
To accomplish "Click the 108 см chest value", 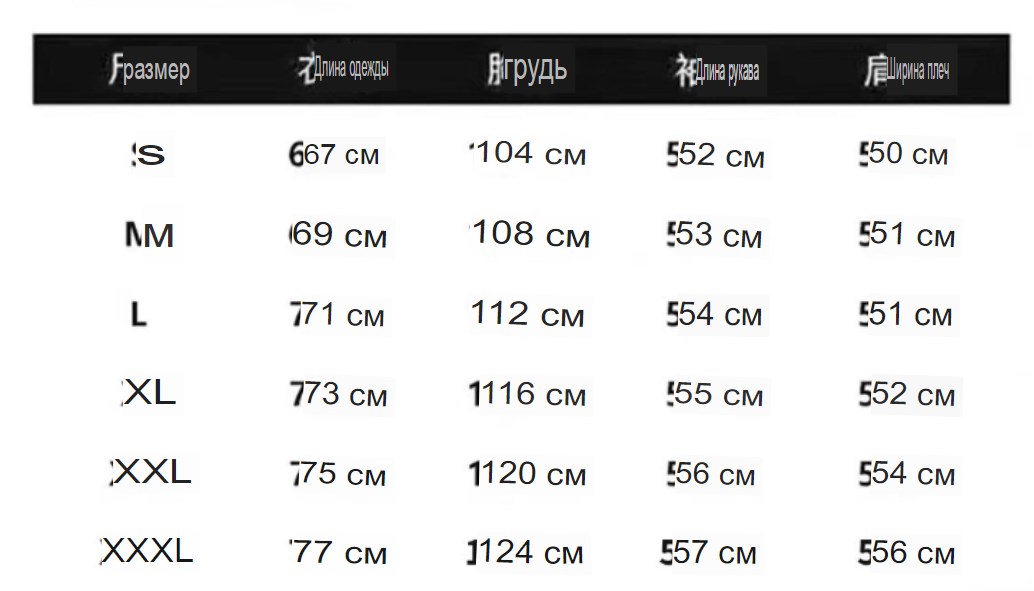I will (530, 235).
